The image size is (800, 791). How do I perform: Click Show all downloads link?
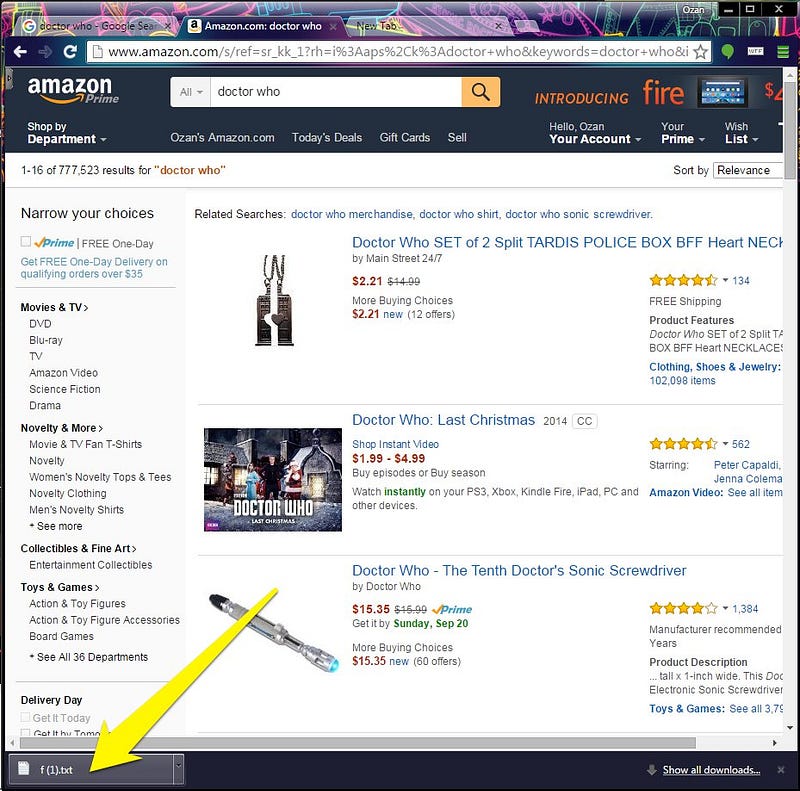click(711, 770)
